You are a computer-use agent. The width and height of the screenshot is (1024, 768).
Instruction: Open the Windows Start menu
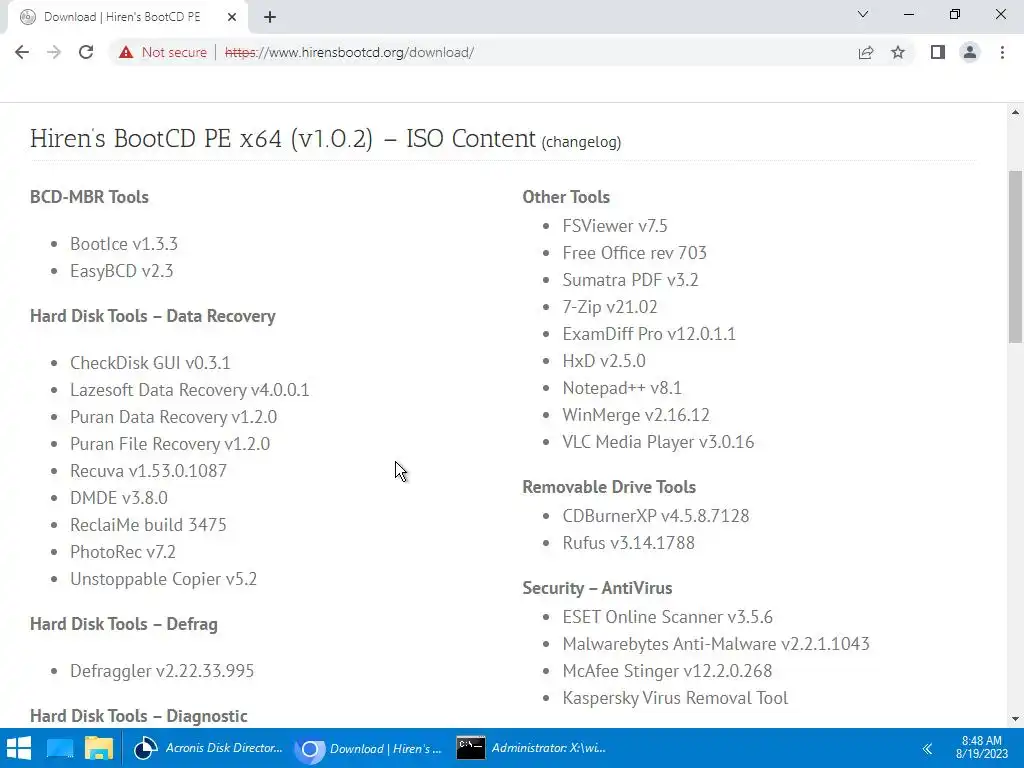coord(19,748)
